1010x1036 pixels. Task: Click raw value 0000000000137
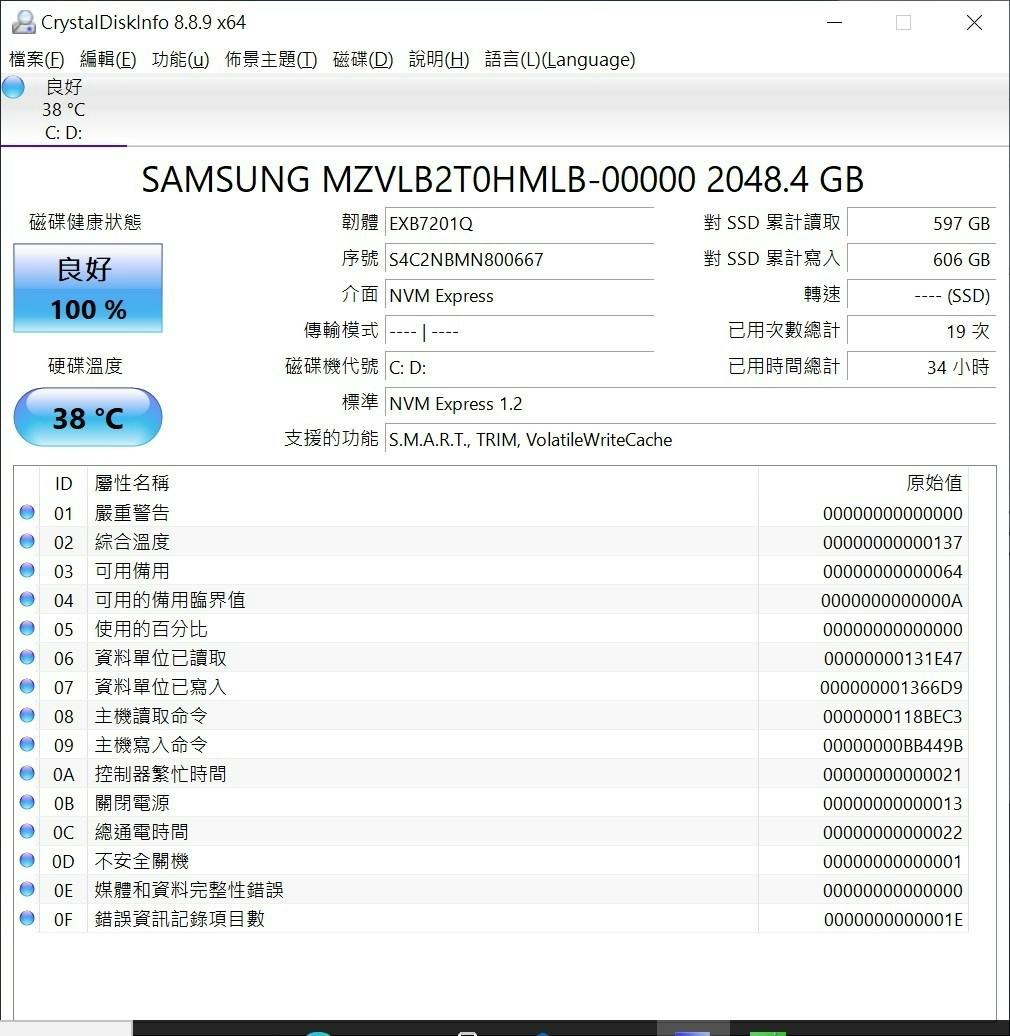tap(892, 542)
